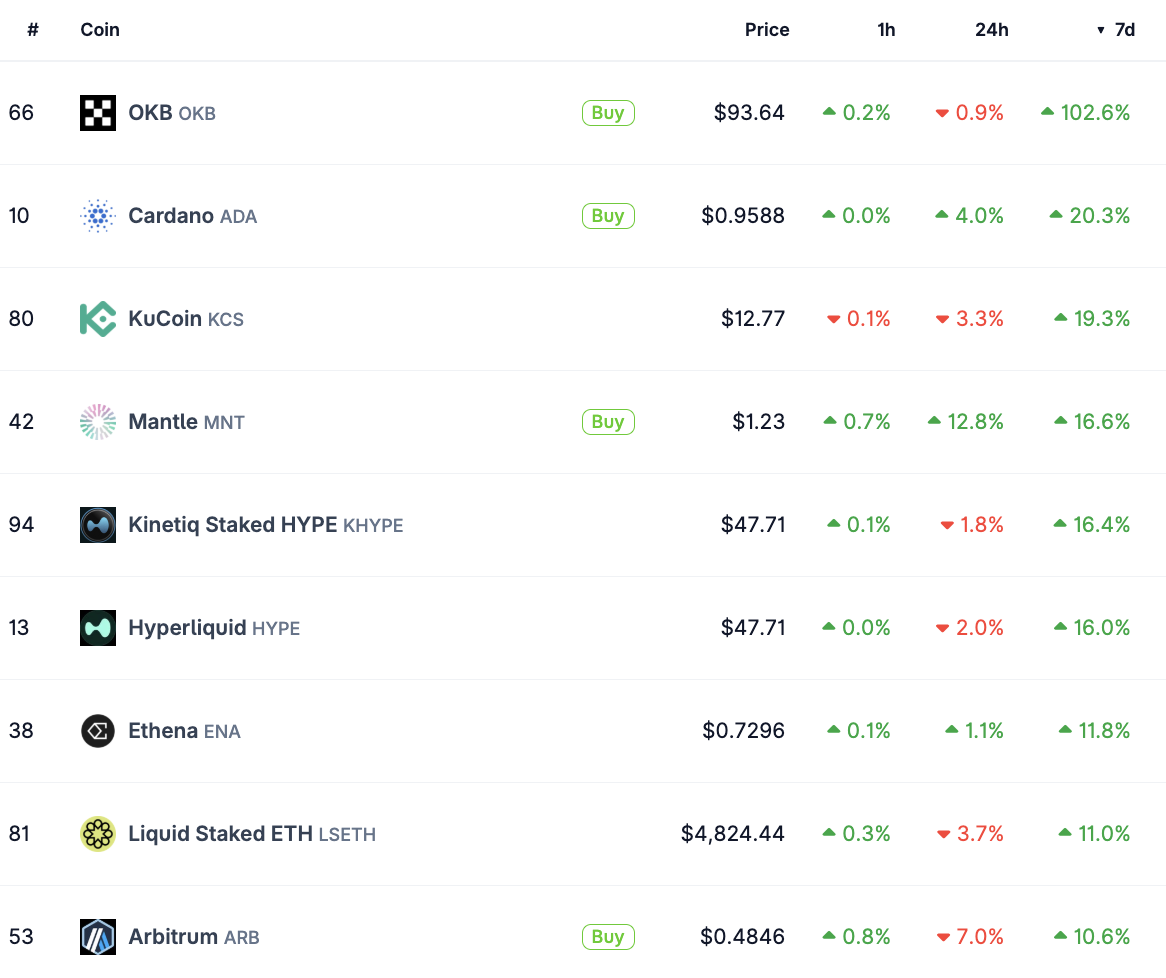The image size is (1166, 978).
Task: Click the Liquid Staked ETH logo
Action: tap(97, 833)
